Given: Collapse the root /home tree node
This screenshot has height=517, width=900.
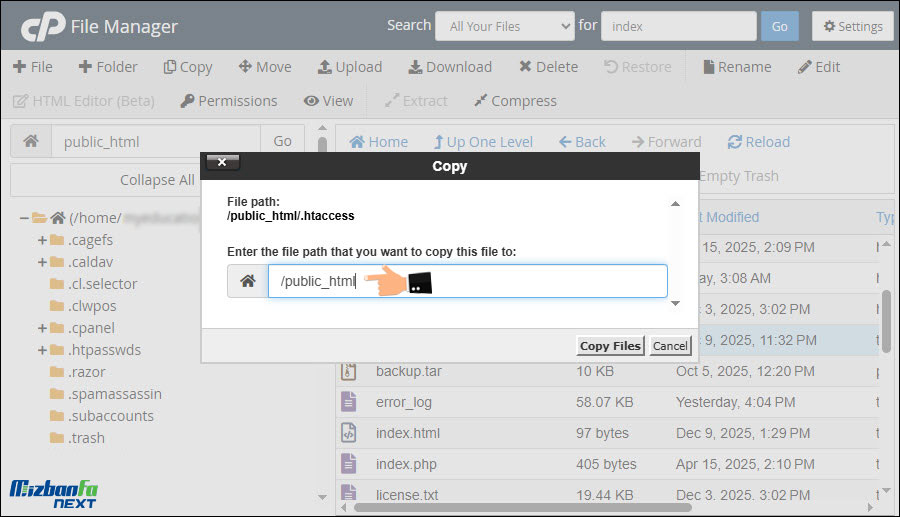Looking at the screenshot, I should tap(24, 218).
